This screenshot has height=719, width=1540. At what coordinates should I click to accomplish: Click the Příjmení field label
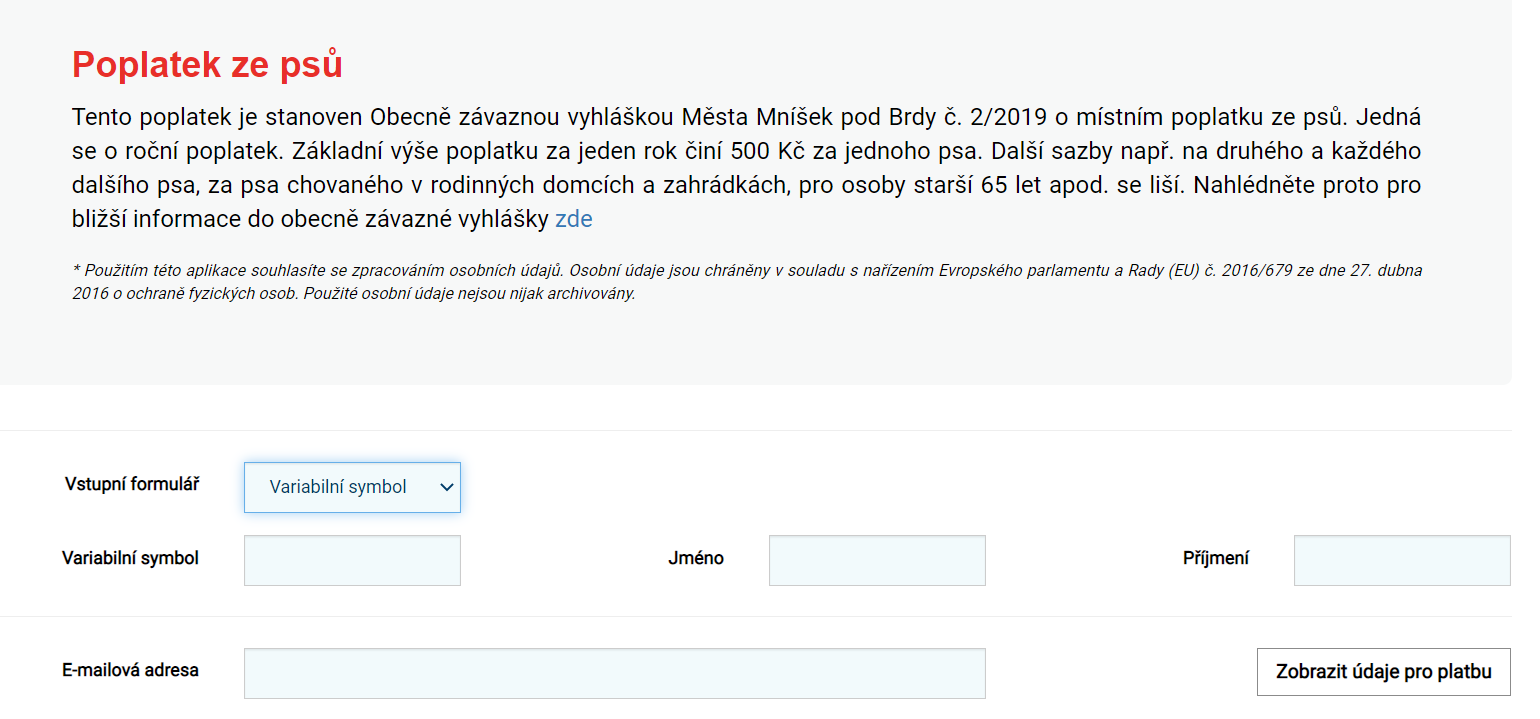[x=1216, y=559]
